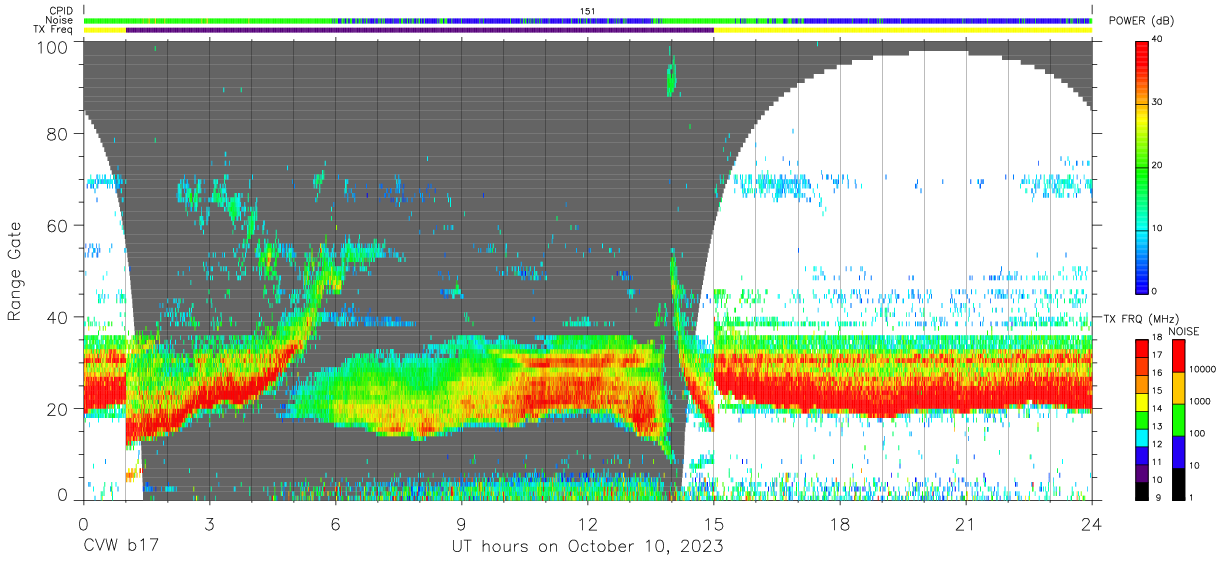This screenshot has width=1228, height=567.
Task: Select the TX FRQ (MHz) legend title
Action: point(1141,319)
